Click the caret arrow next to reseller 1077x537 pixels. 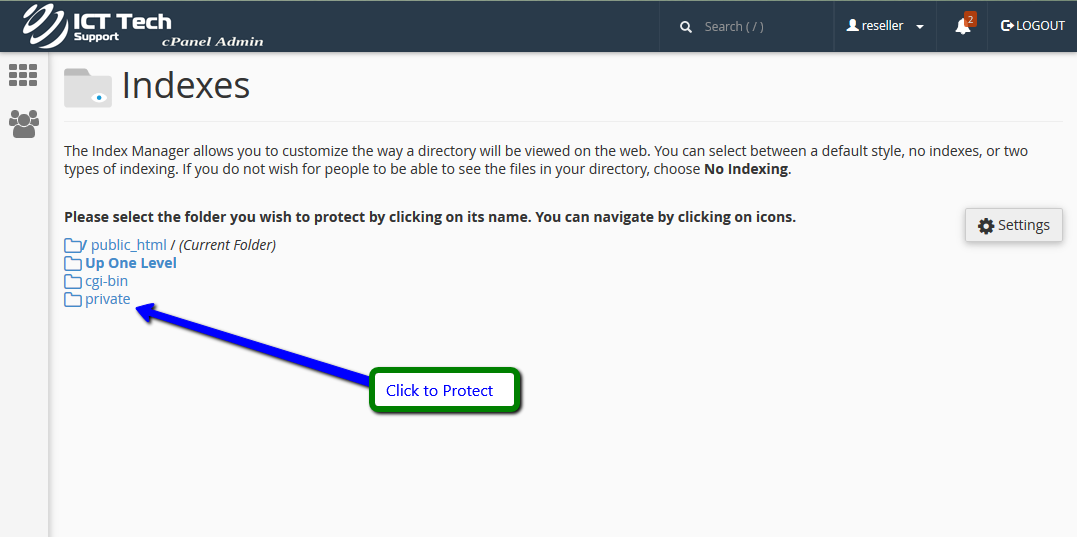(920, 27)
